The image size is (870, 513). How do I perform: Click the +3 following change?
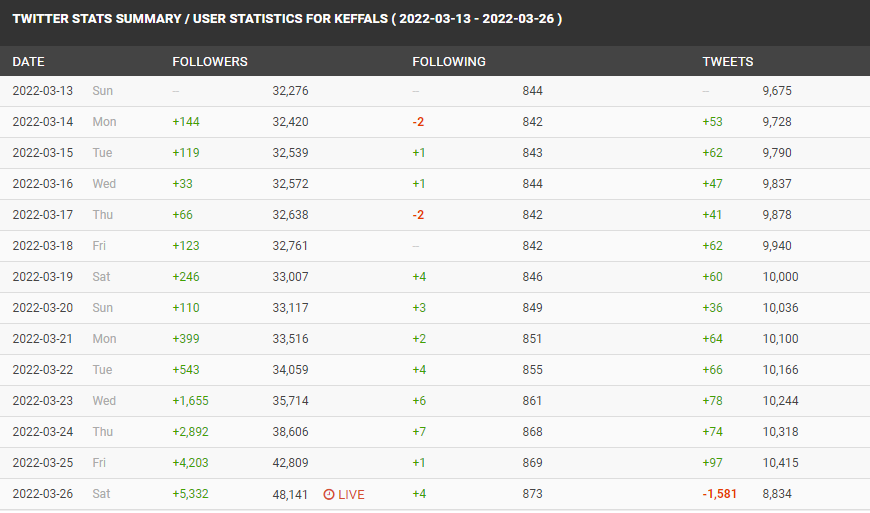coord(419,308)
